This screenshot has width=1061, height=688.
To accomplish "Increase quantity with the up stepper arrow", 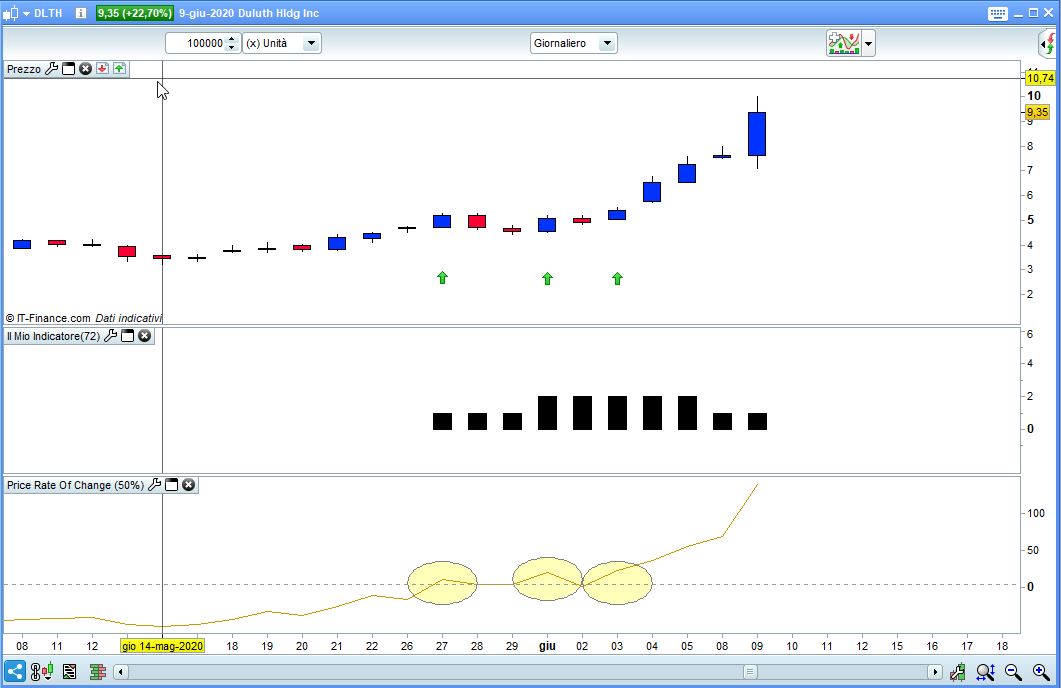I will (232, 39).
